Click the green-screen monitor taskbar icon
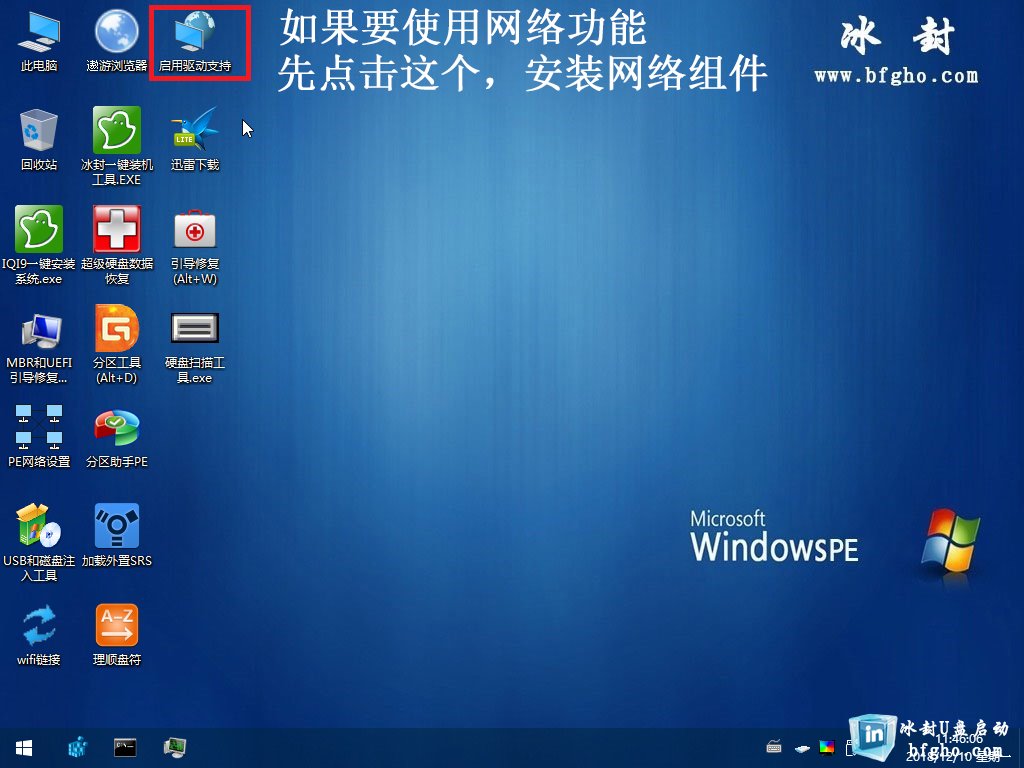This screenshot has width=1024, height=768. pyautogui.click(x=174, y=748)
